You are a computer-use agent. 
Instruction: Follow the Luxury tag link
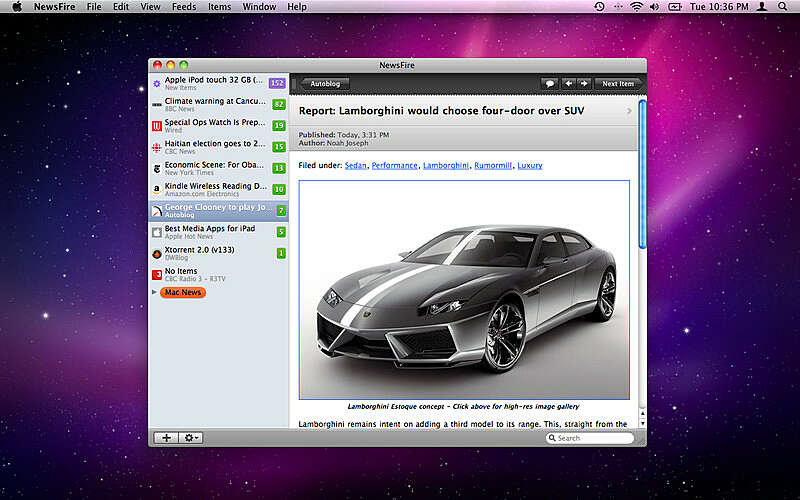[x=530, y=165]
